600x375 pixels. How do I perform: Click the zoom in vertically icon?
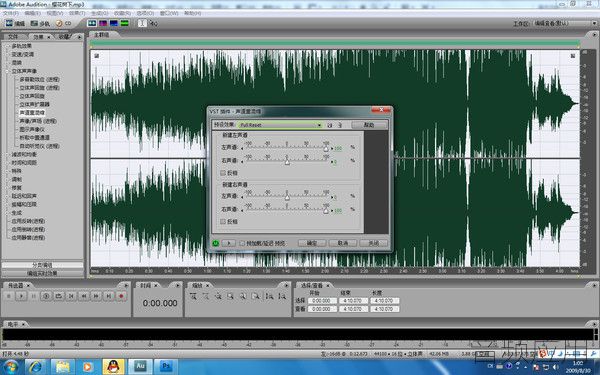tap(270, 296)
